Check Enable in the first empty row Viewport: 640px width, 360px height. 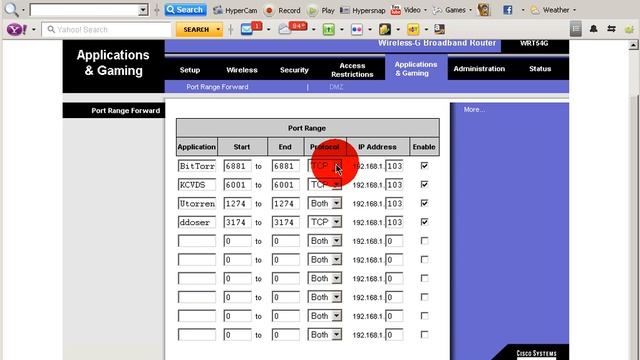click(x=424, y=241)
